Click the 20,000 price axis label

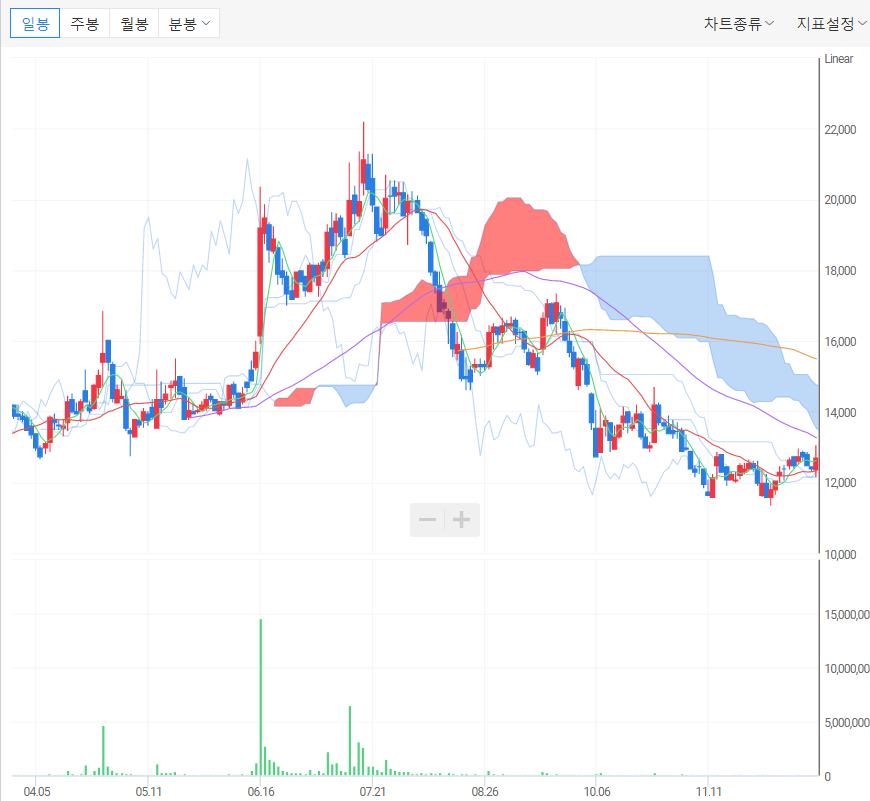pyautogui.click(x=840, y=200)
